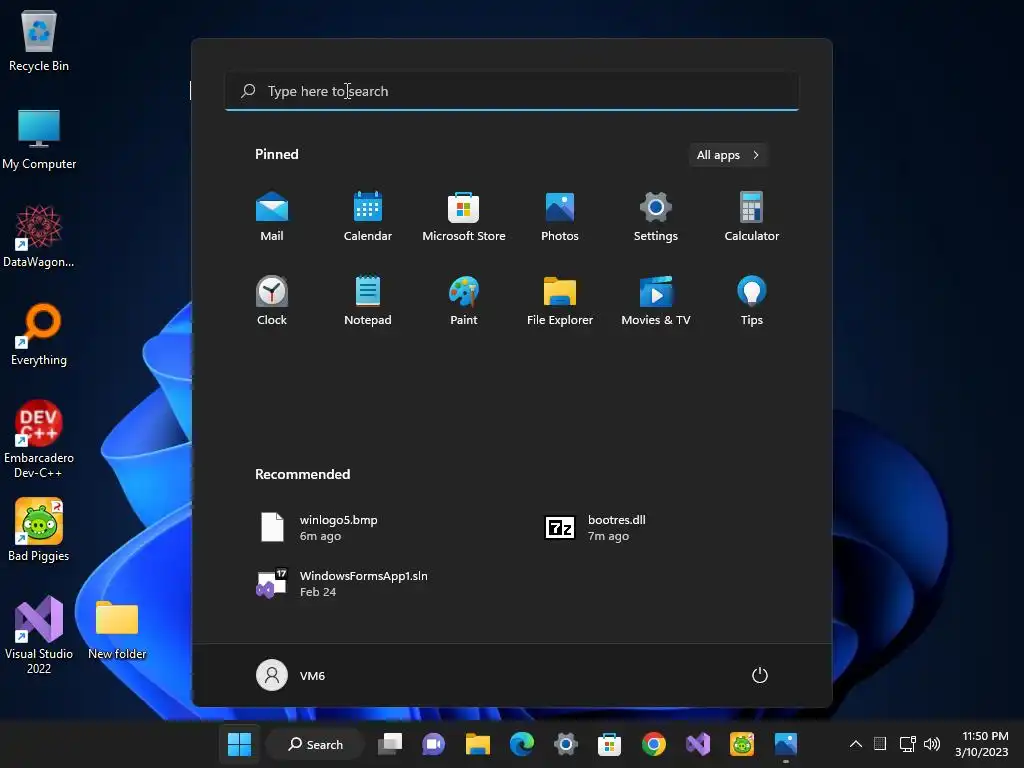This screenshot has width=1024, height=768.
Task: Launch Notepad from Pinned
Action: 368,300
